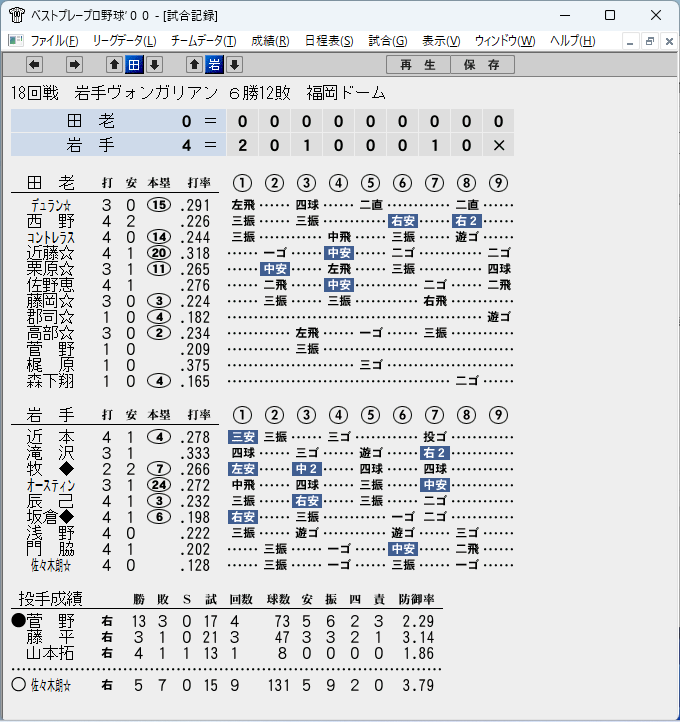Open the 日程表(S) menu

tap(329, 41)
